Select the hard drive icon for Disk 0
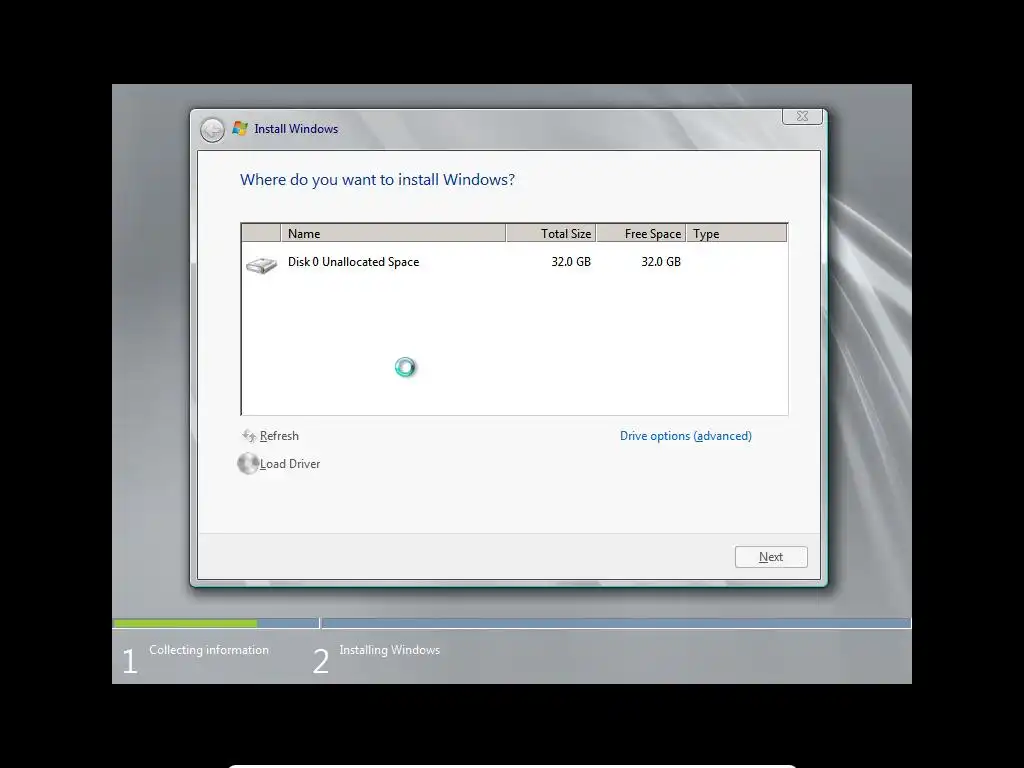The height and width of the screenshot is (768, 1024). click(x=261, y=265)
